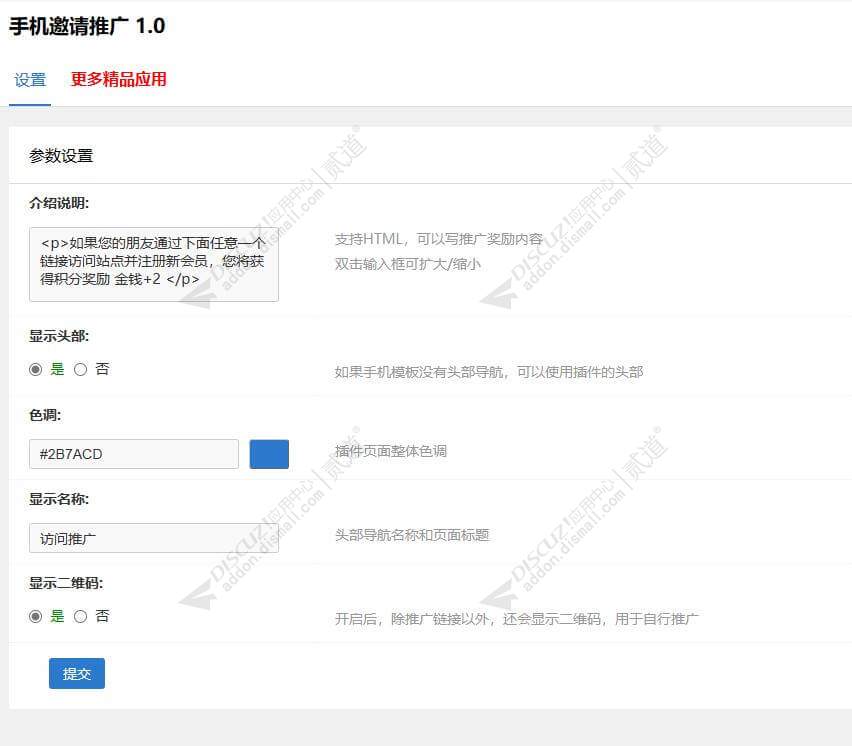Select 是 radio for 显示二维码
Viewport: 852px width, 746px height.
pyautogui.click(x=35, y=616)
